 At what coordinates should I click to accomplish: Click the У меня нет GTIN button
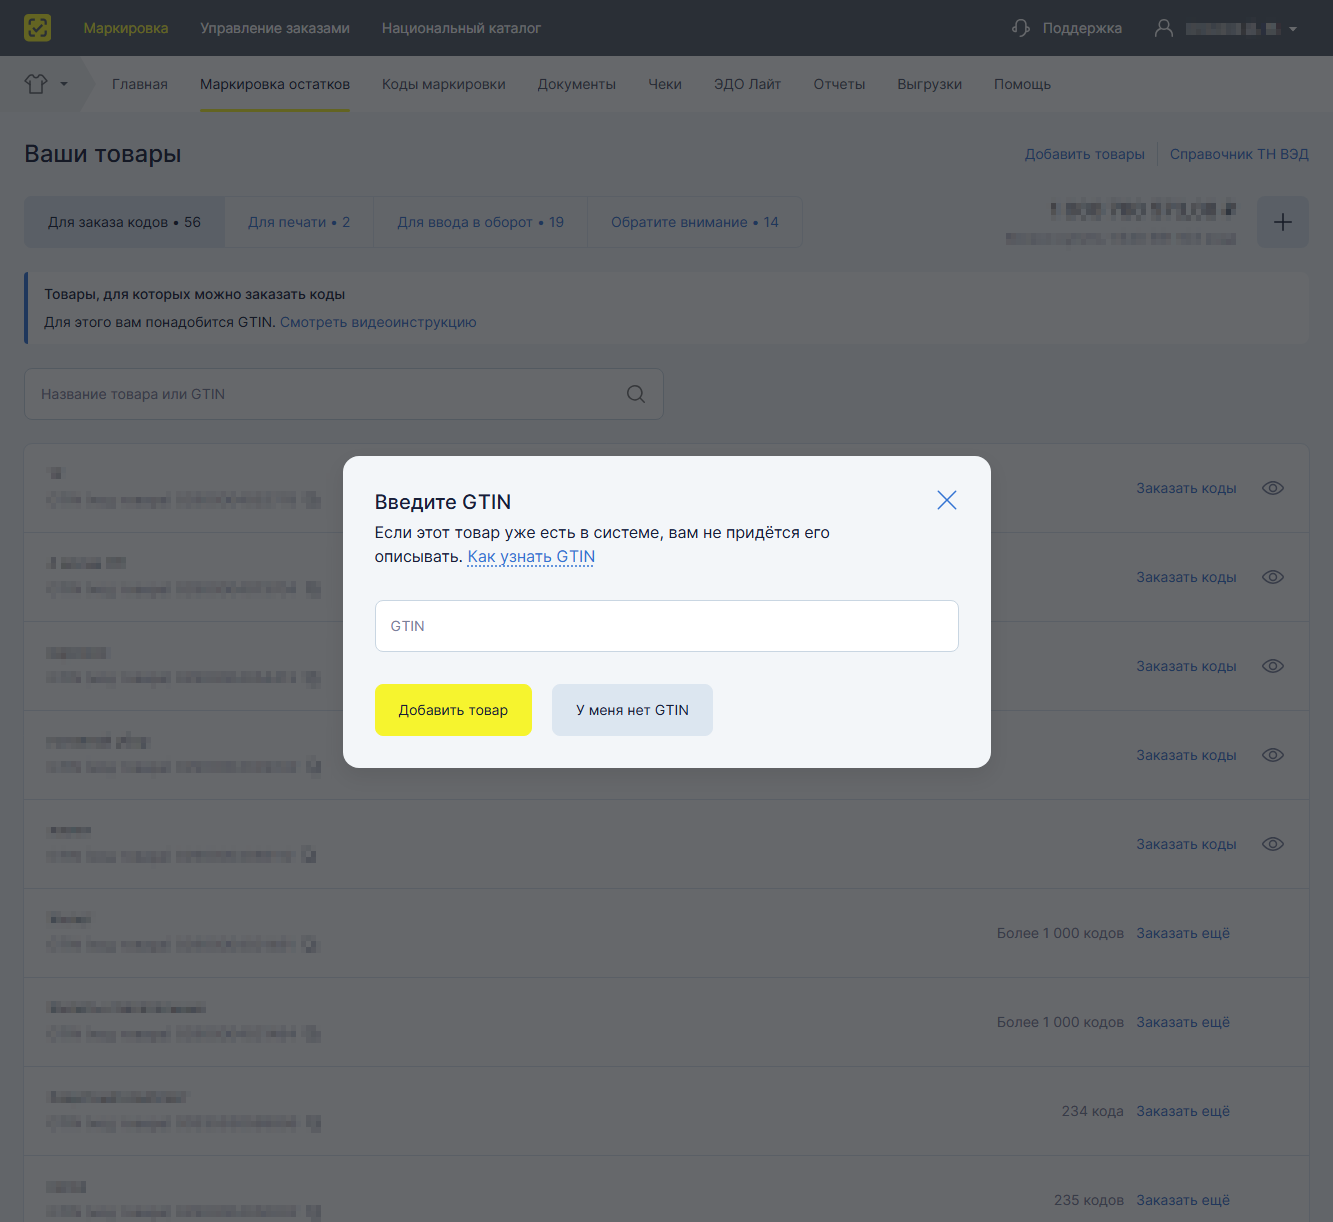[x=632, y=710]
